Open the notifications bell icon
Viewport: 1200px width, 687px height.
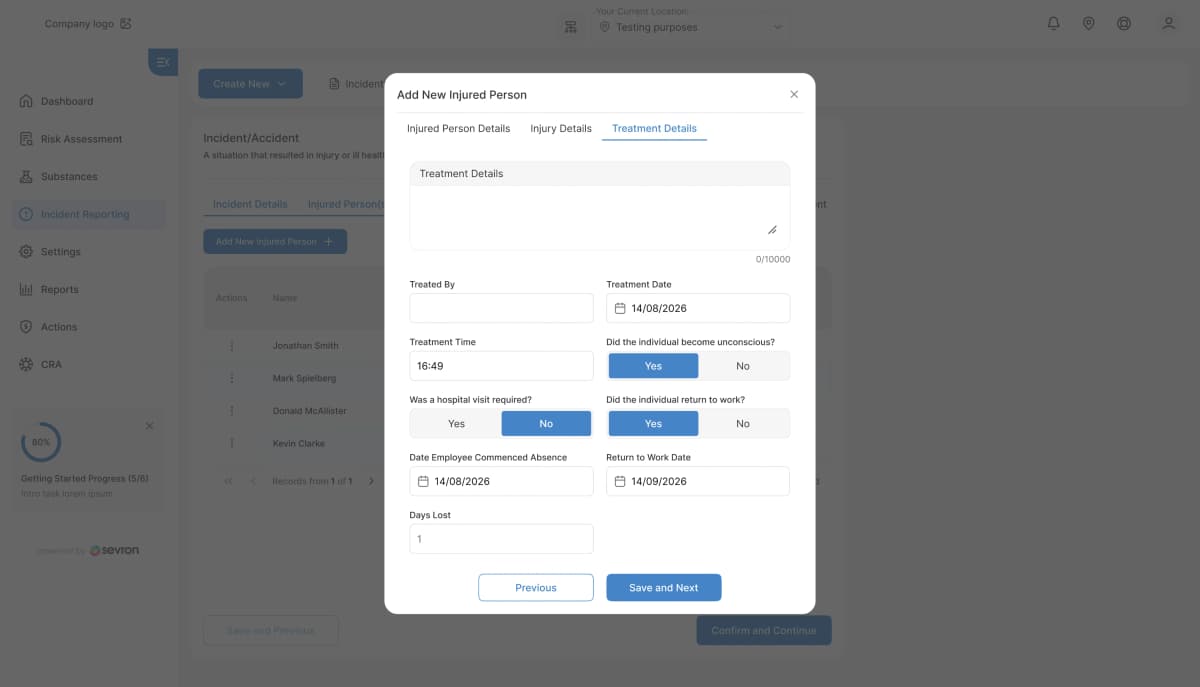click(x=1053, y=22)
